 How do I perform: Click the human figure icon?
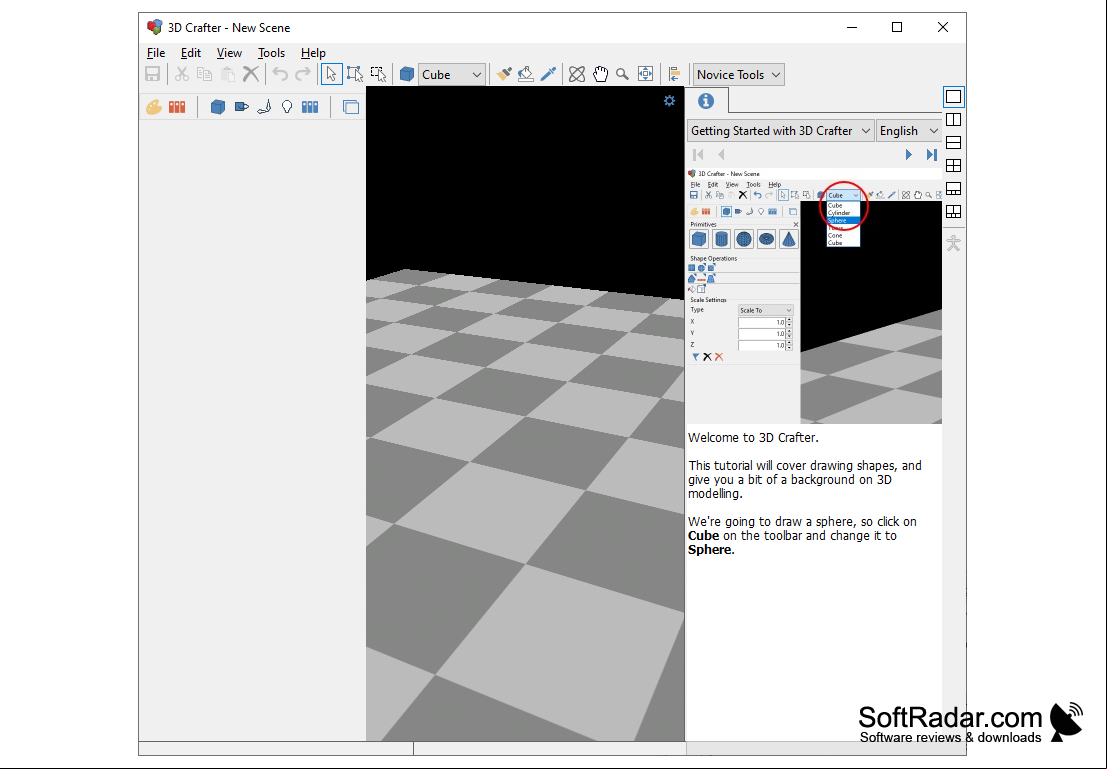(x=953, y=243)
